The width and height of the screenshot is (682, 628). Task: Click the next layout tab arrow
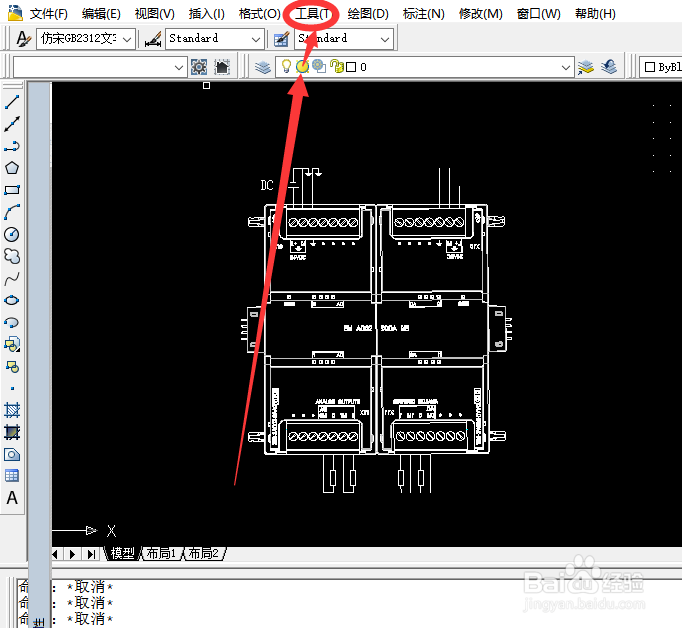coord(72,554)
